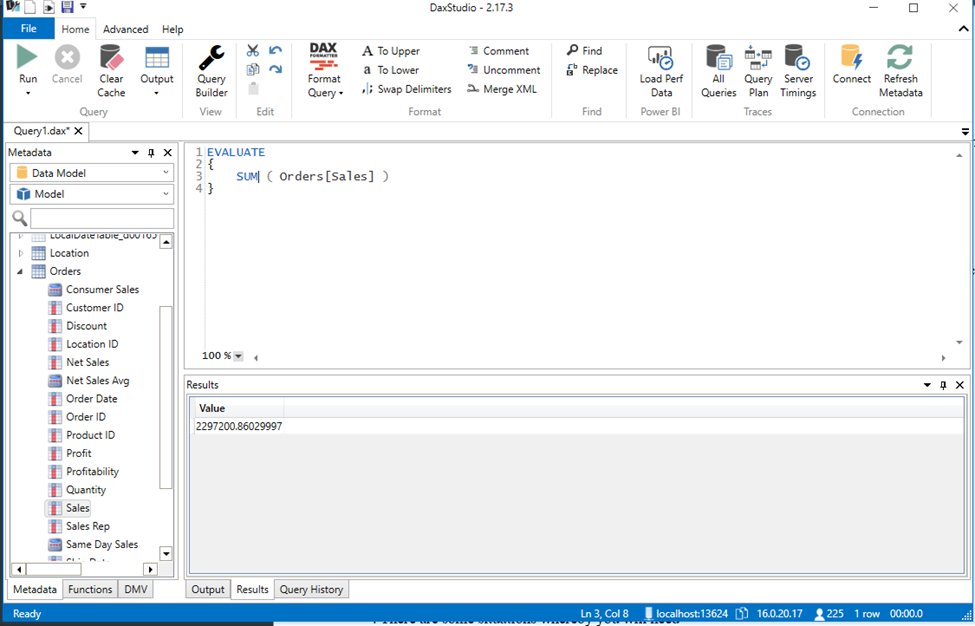This screenshot has width=975, height=626.
Task: Enable the All Queries trace
Action: 719,71
